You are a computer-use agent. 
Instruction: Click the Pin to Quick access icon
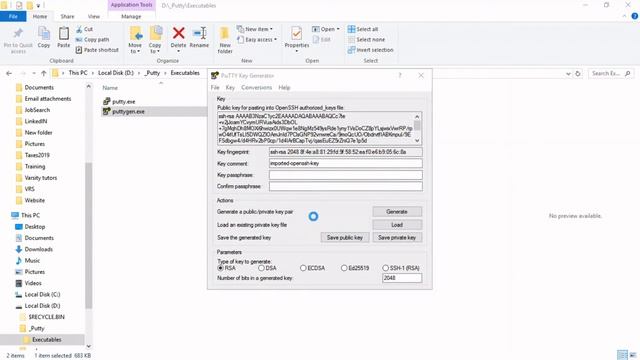click(x=18, y=33)
